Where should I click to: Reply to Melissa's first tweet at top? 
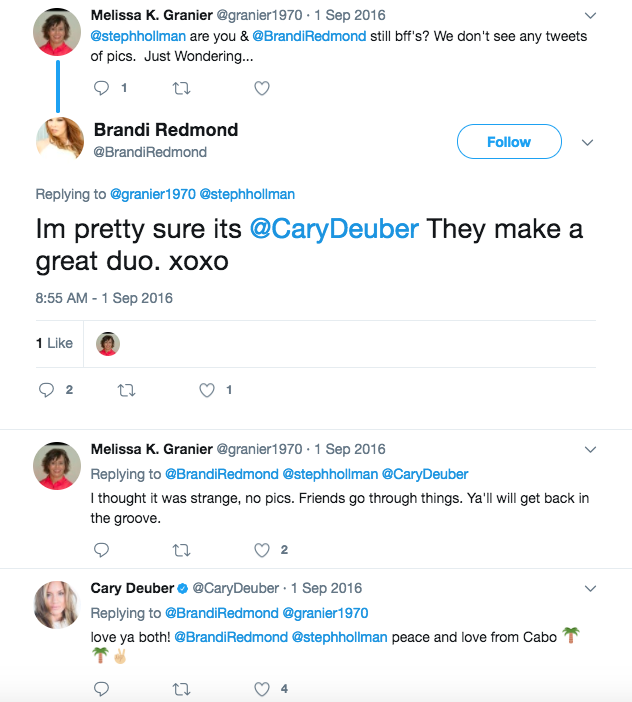coord(101,88)
